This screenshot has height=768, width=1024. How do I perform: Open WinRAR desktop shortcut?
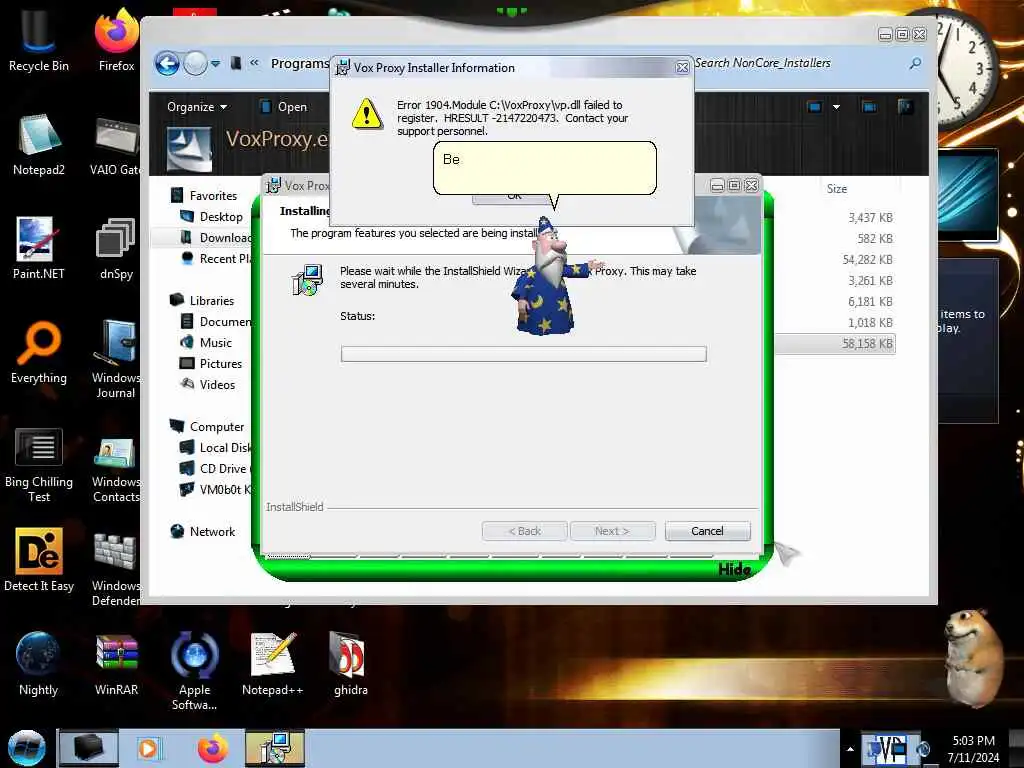tap(116, 664)
